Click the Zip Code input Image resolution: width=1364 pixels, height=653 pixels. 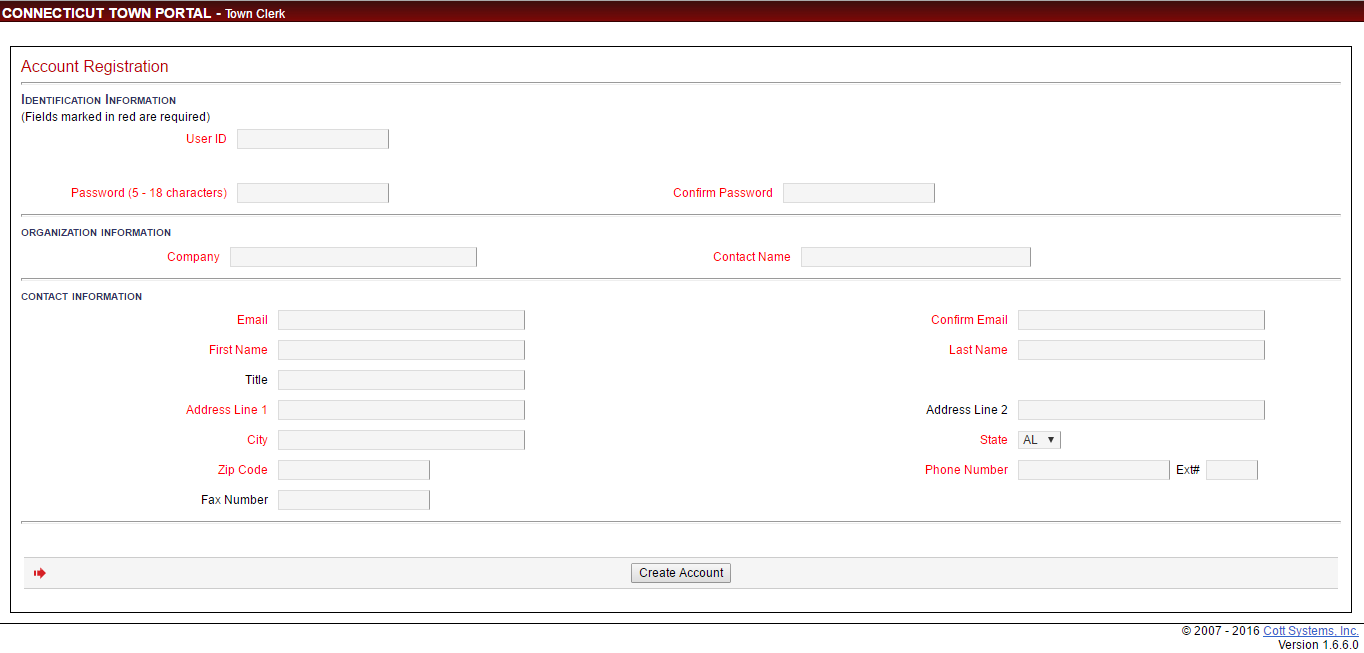click(353, 470)
